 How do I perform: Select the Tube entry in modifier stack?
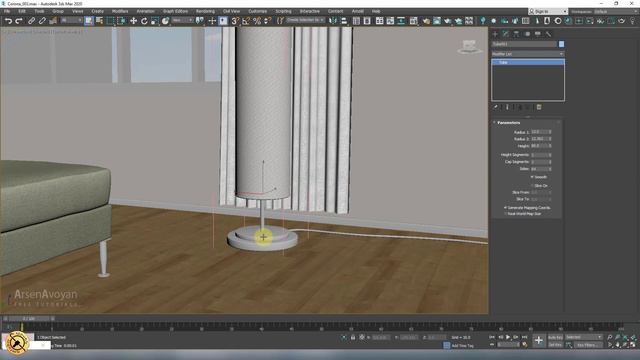pos(528,62)
